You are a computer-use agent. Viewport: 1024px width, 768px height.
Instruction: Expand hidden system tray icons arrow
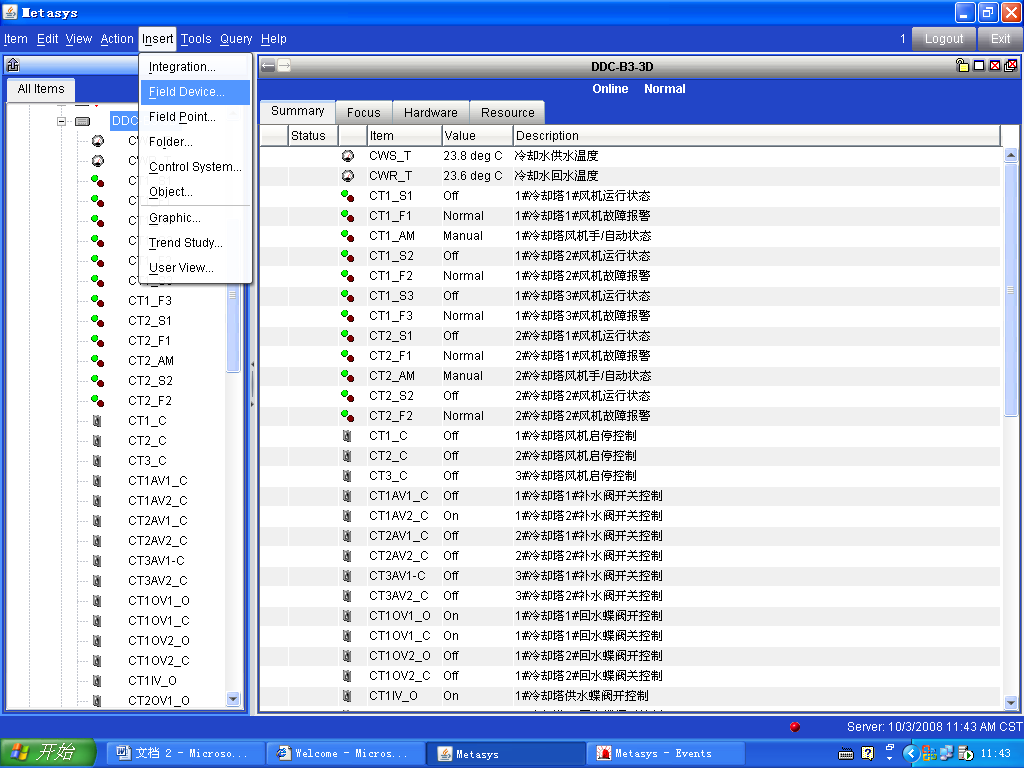(910, 753)
